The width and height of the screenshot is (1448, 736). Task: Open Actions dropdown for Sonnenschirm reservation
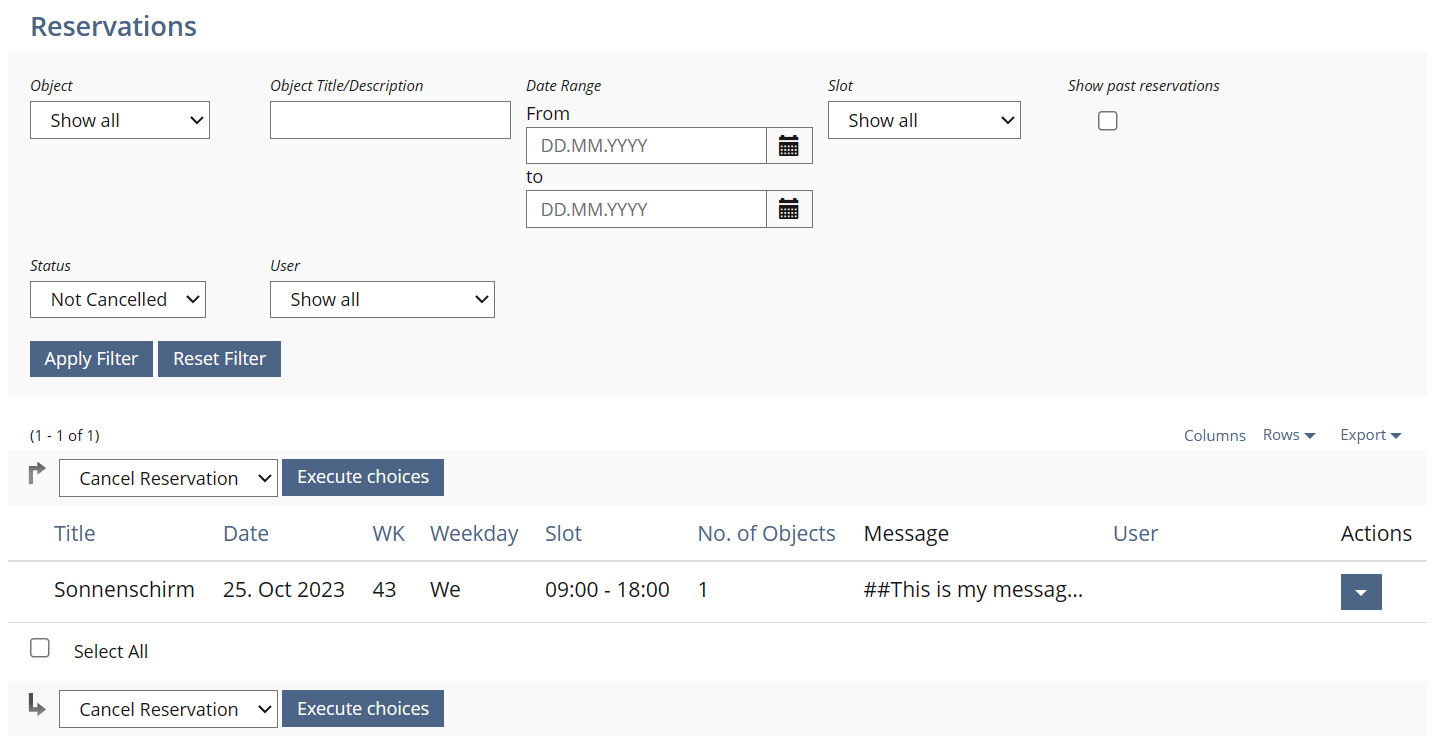tap(1360, 592)
